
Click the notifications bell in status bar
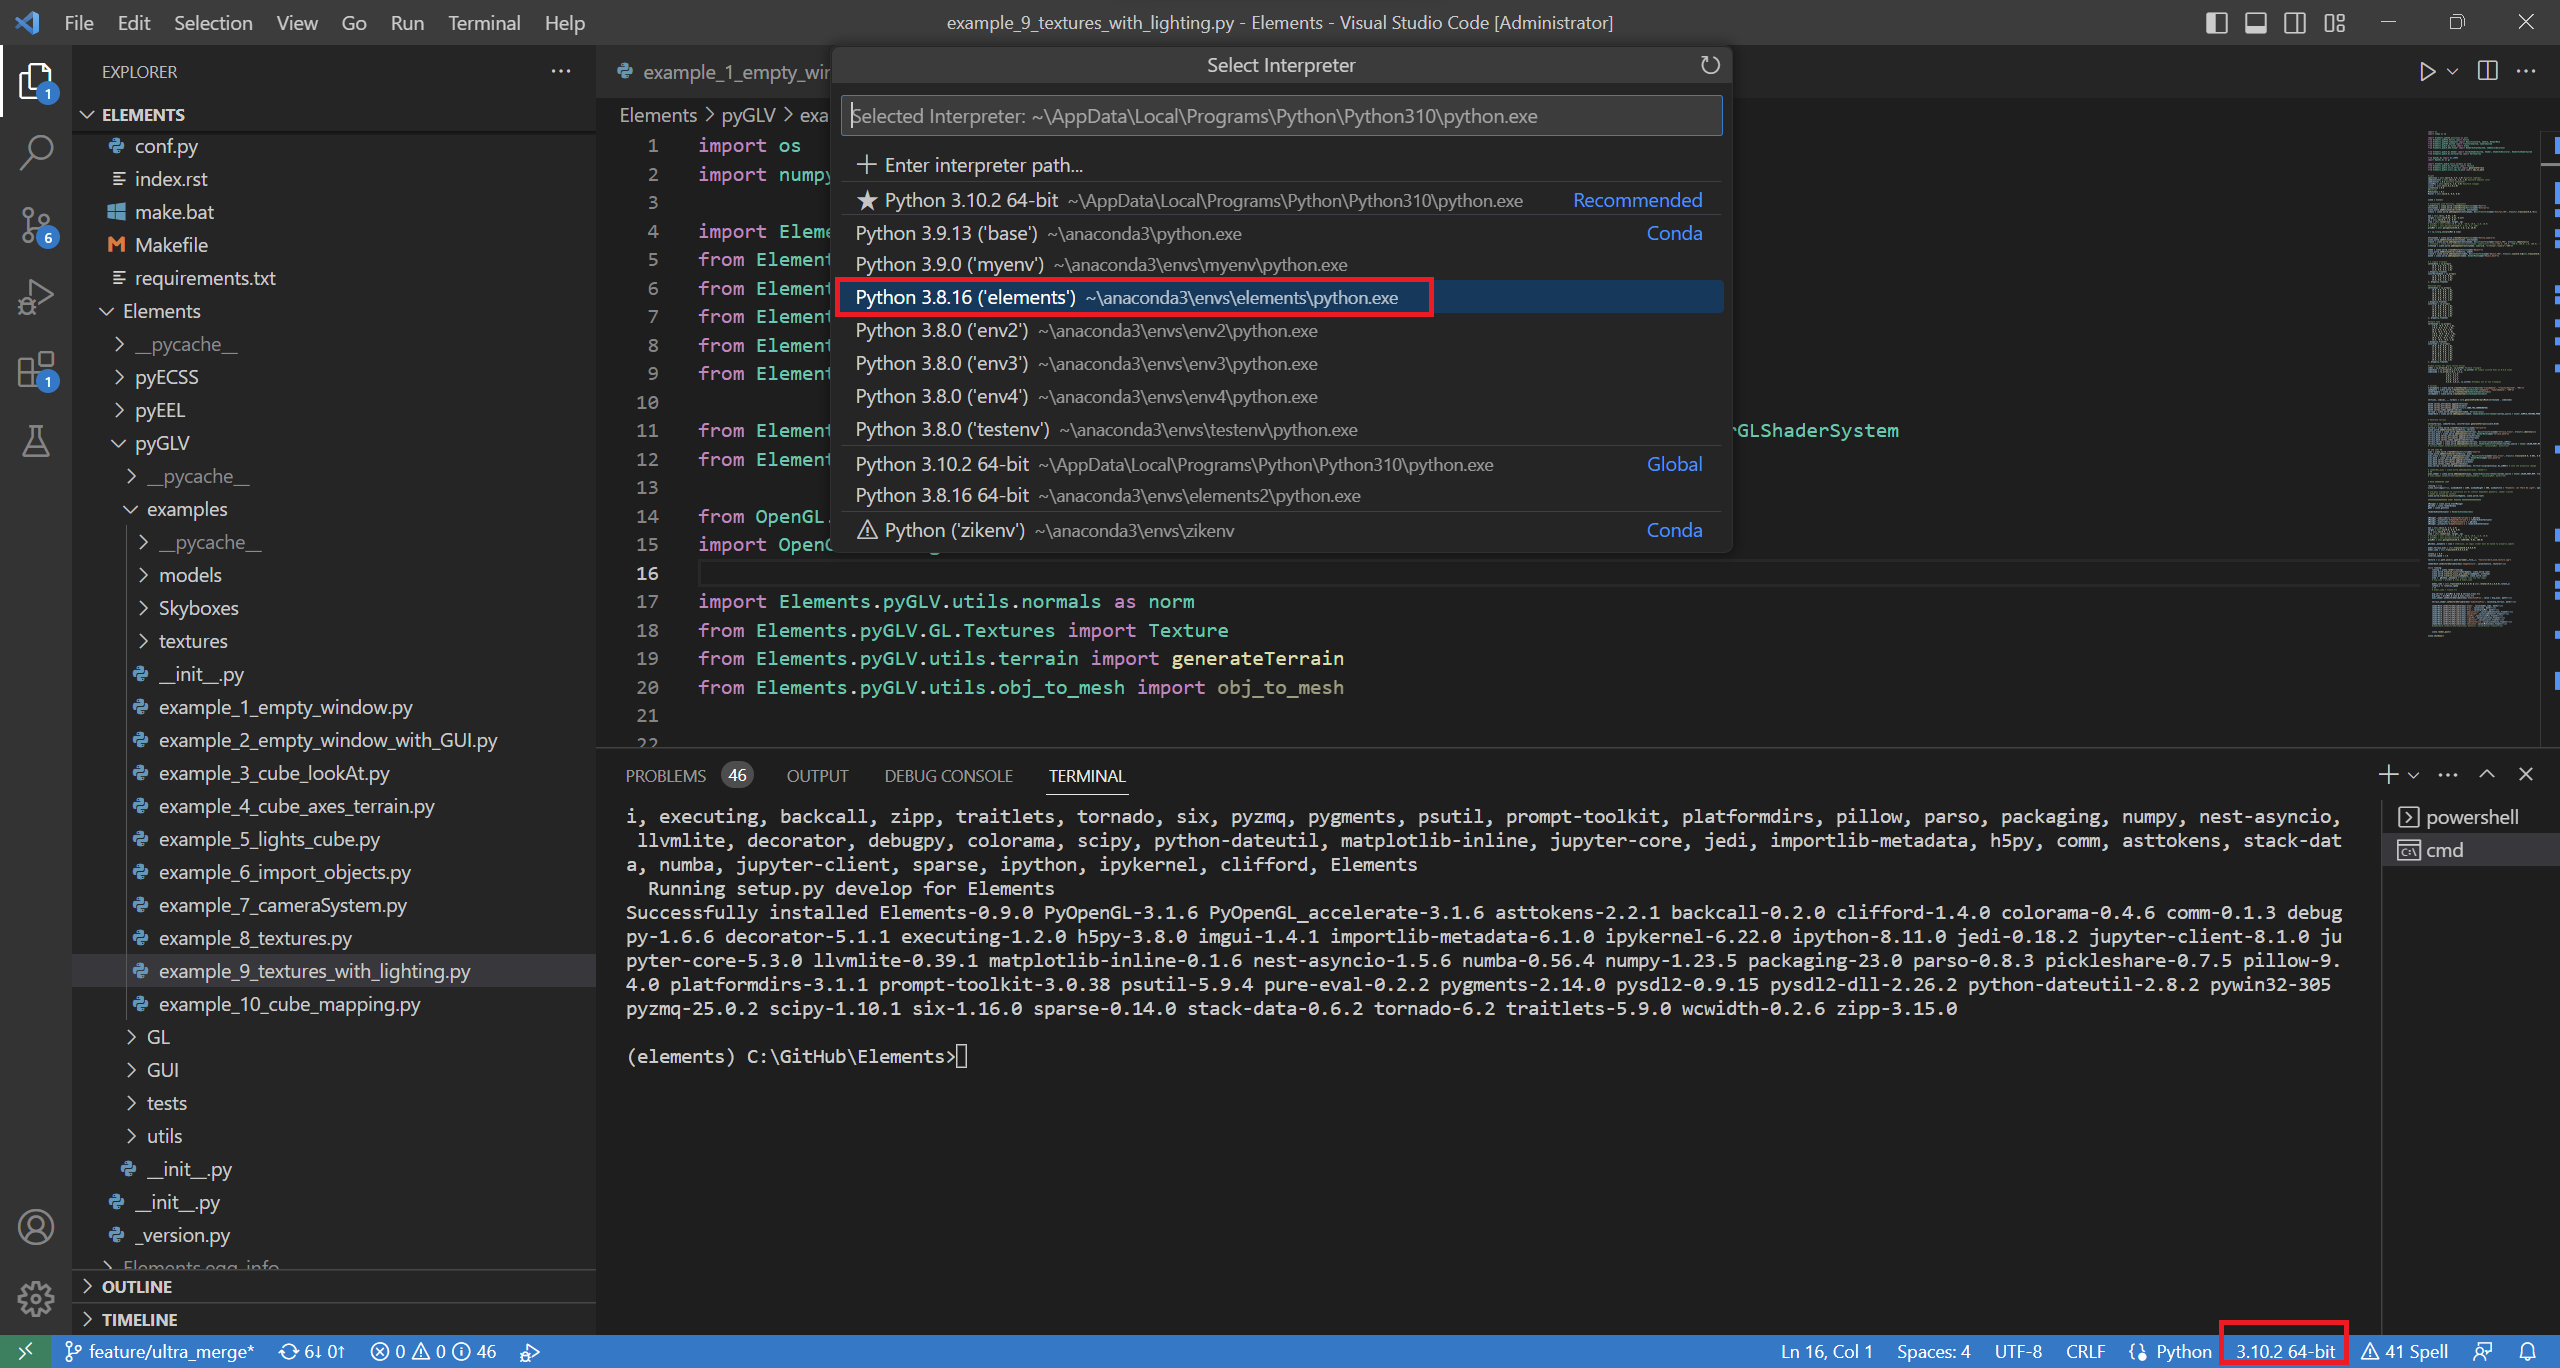(x=2527, y=1352)
